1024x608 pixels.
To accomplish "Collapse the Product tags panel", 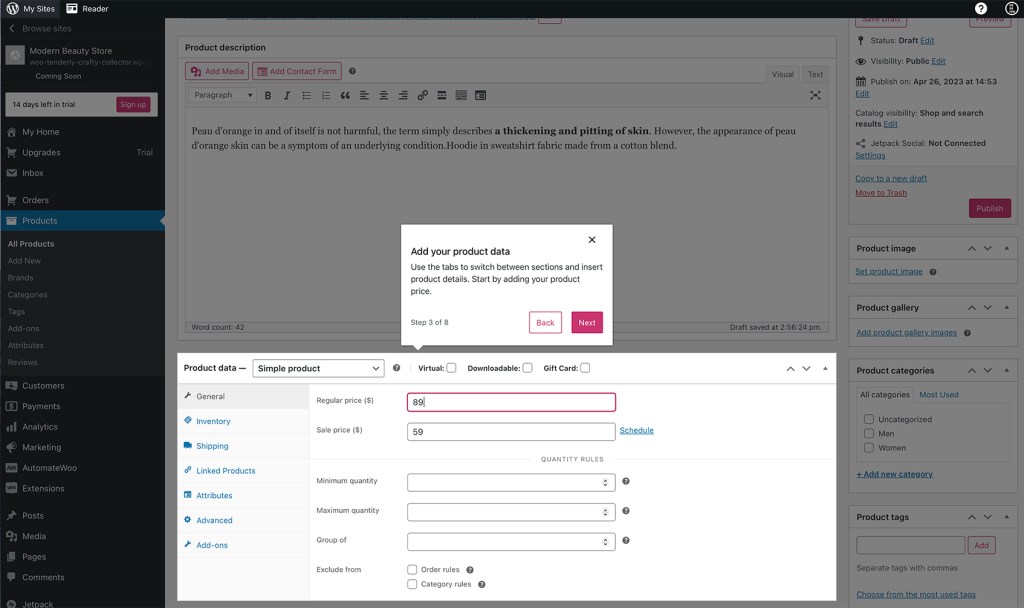I will 1006,517.
